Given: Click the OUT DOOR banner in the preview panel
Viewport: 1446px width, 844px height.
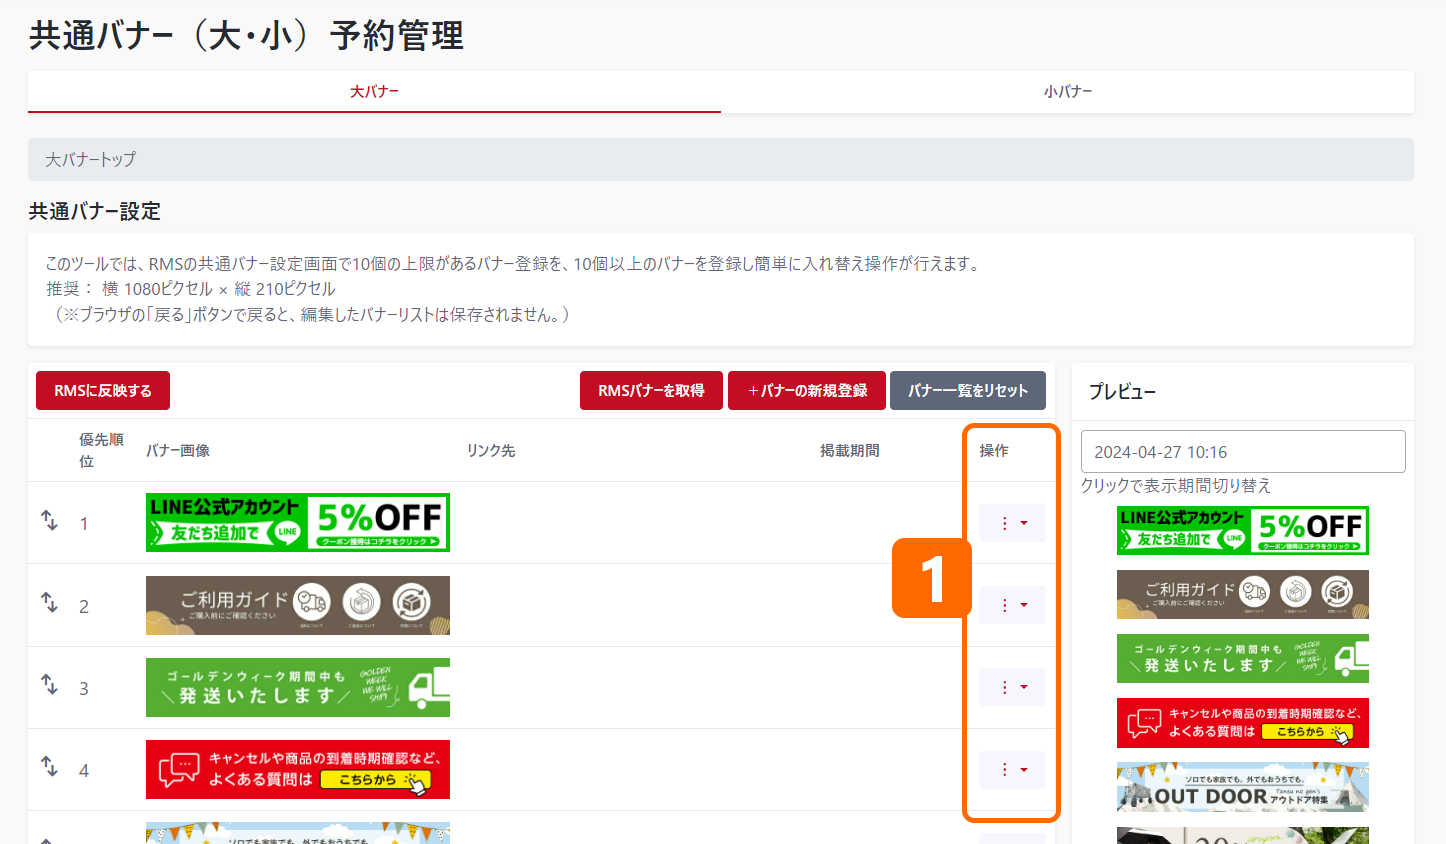Looking at the screenshot, I should 1243,787.
